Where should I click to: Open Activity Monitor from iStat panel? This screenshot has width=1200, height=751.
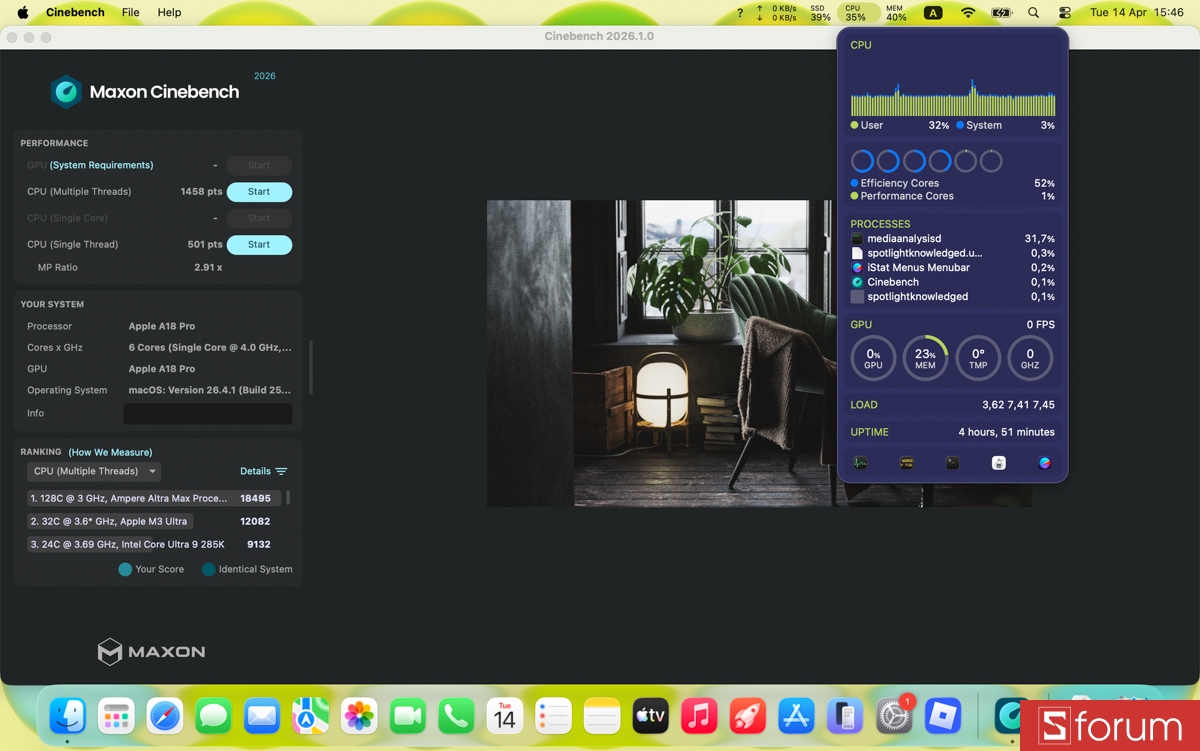coord(860,463)
